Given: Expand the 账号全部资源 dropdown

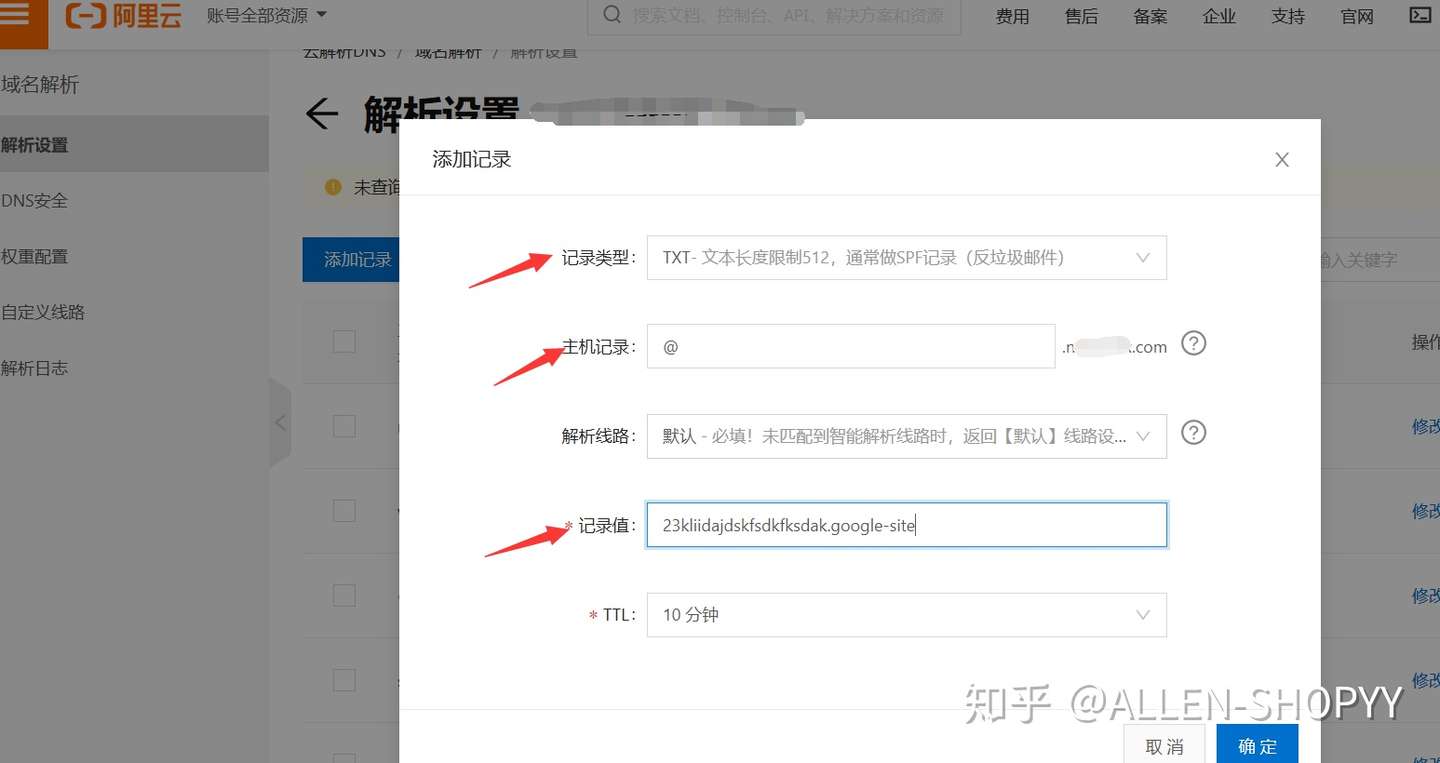Looking at the screenshot, I should pyautogui.click(x=267, y=15).
